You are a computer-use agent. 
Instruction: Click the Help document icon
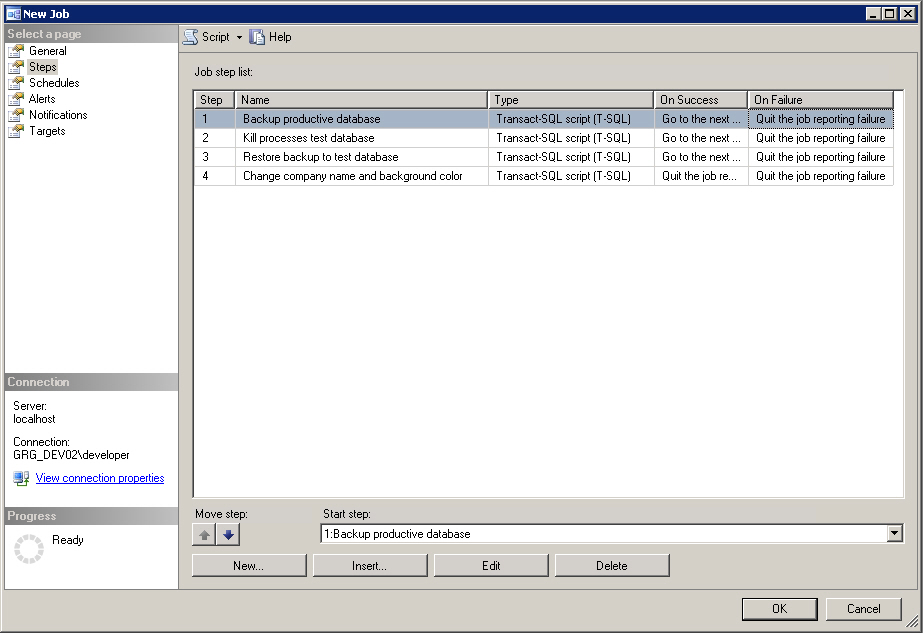[x=257, y=37]
